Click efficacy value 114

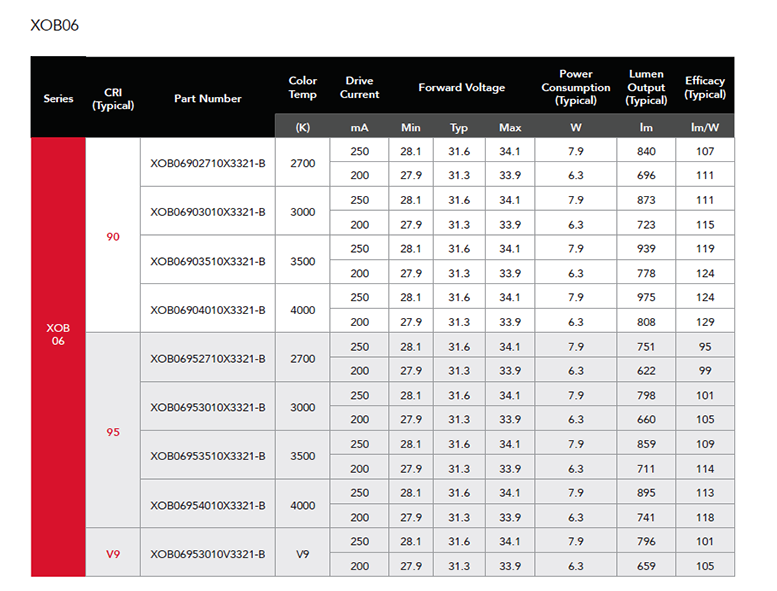point(705,469)
